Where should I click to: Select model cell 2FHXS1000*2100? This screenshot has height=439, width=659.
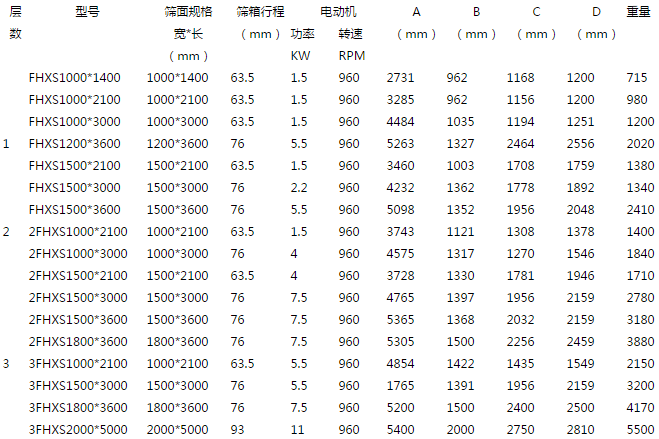[77, 231]
